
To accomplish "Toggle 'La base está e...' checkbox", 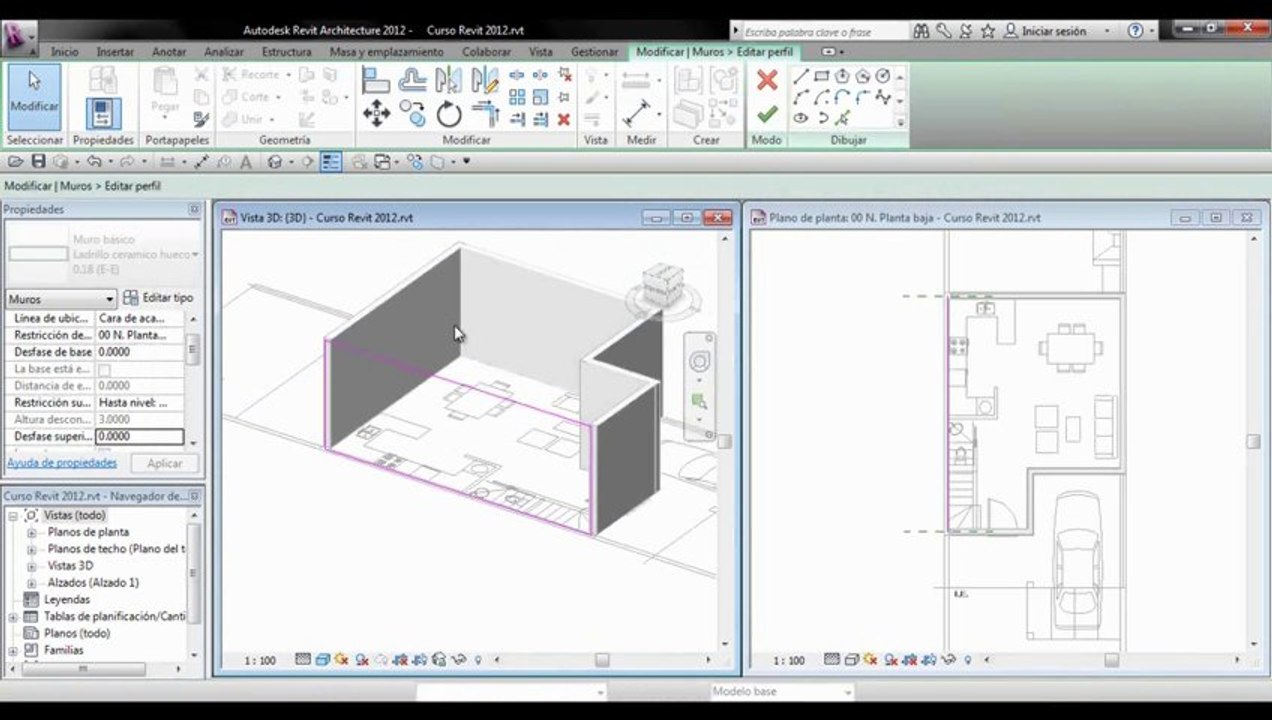I will tap(104, 369).
